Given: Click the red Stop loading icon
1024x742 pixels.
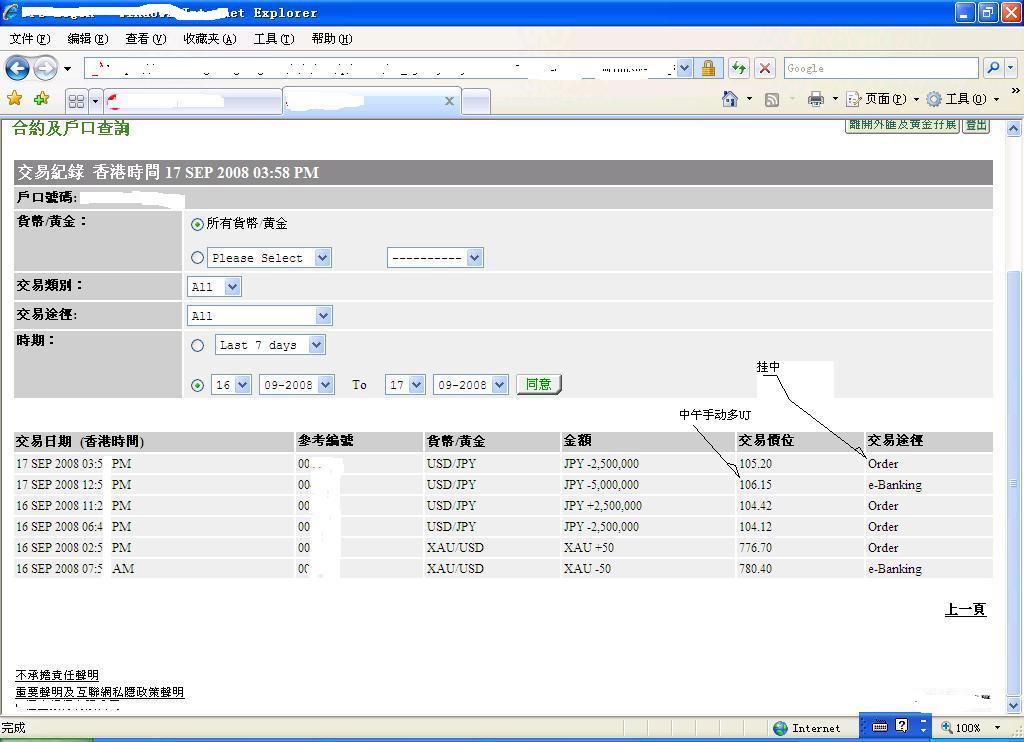Looking at the screenshot, I should click(x=765, y=68).
